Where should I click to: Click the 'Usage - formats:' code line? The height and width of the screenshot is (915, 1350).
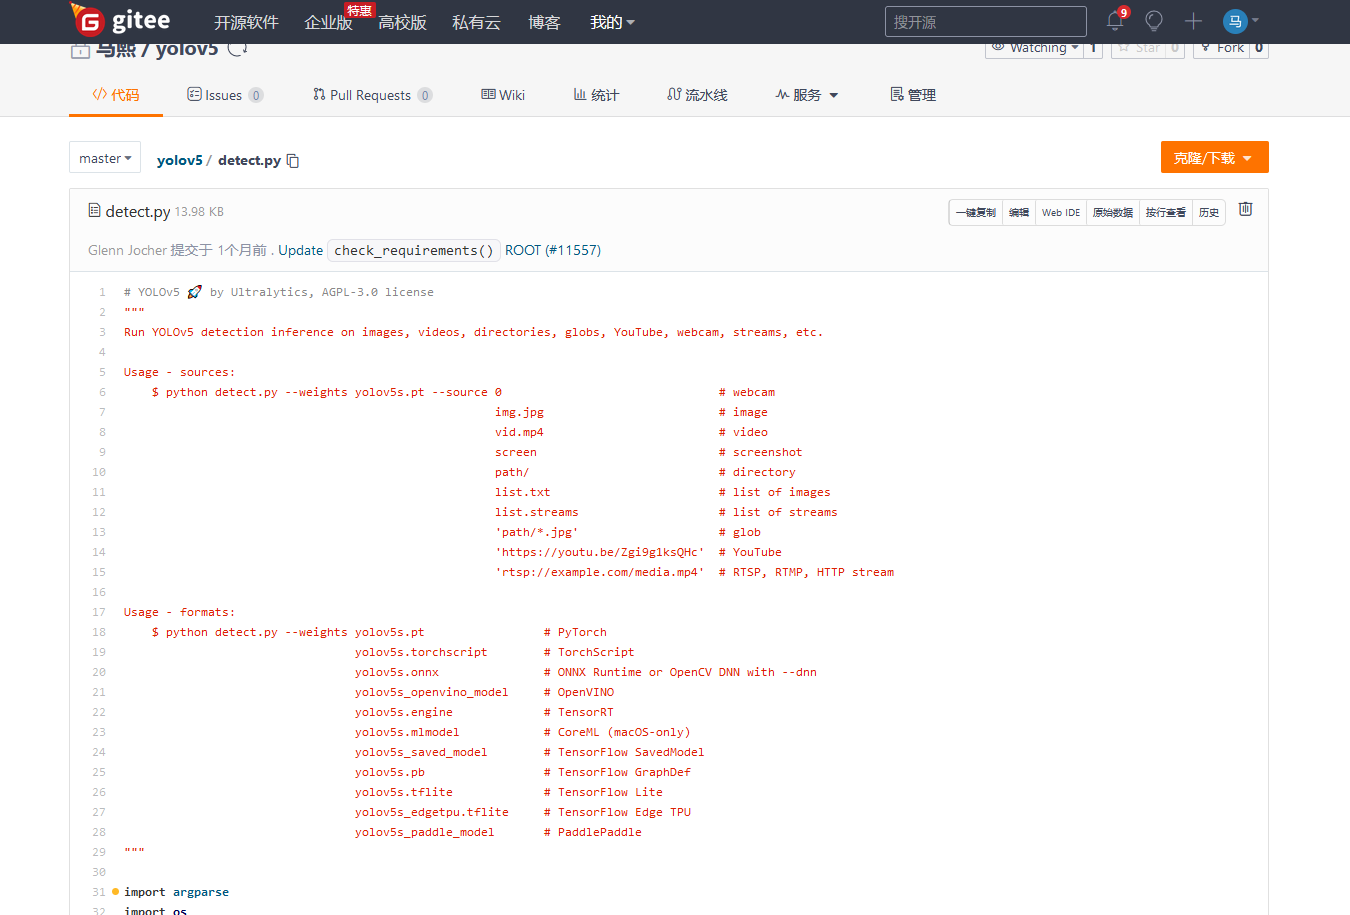point(180,612)
